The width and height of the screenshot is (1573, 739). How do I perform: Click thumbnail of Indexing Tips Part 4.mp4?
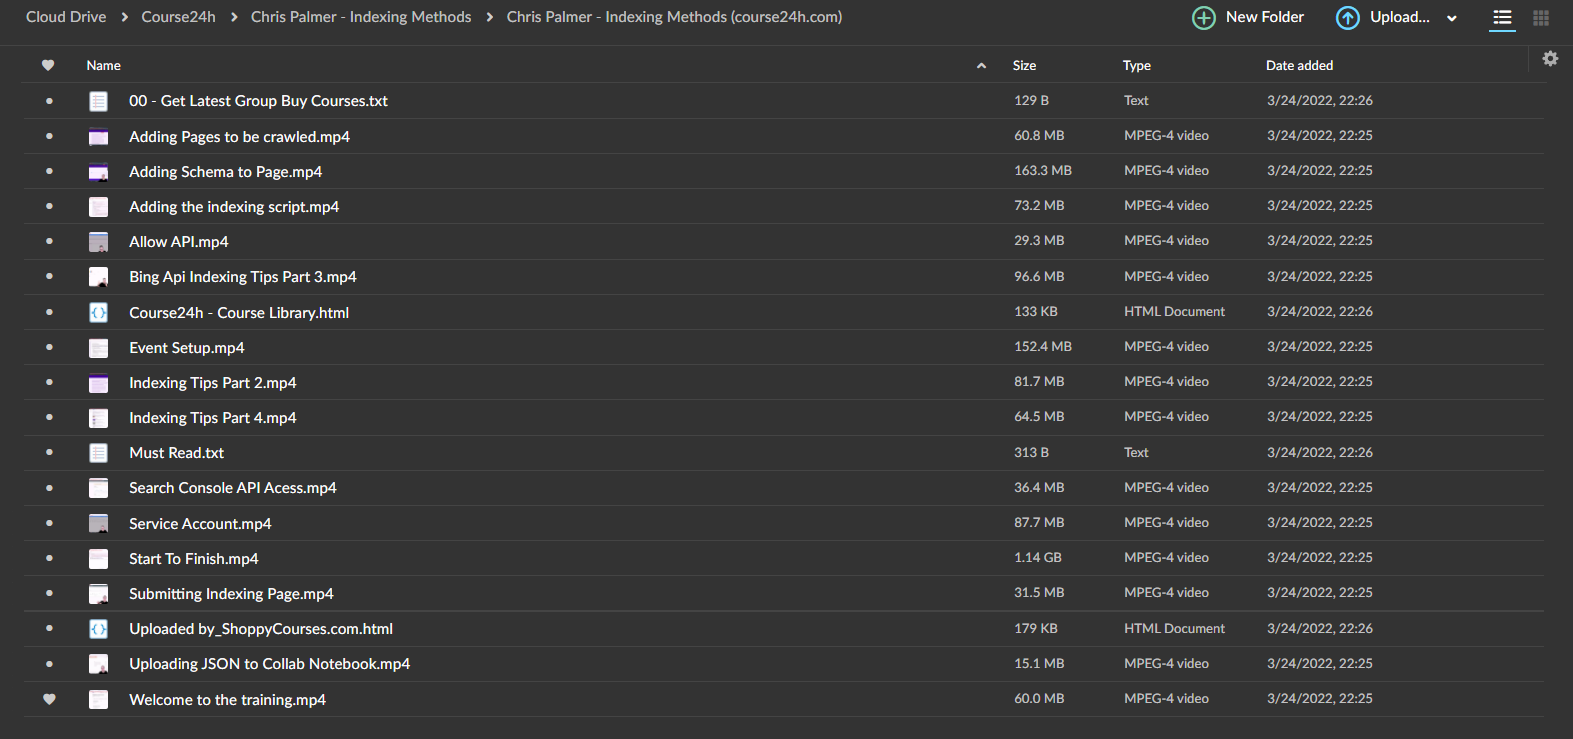click(x=98, y=418)
